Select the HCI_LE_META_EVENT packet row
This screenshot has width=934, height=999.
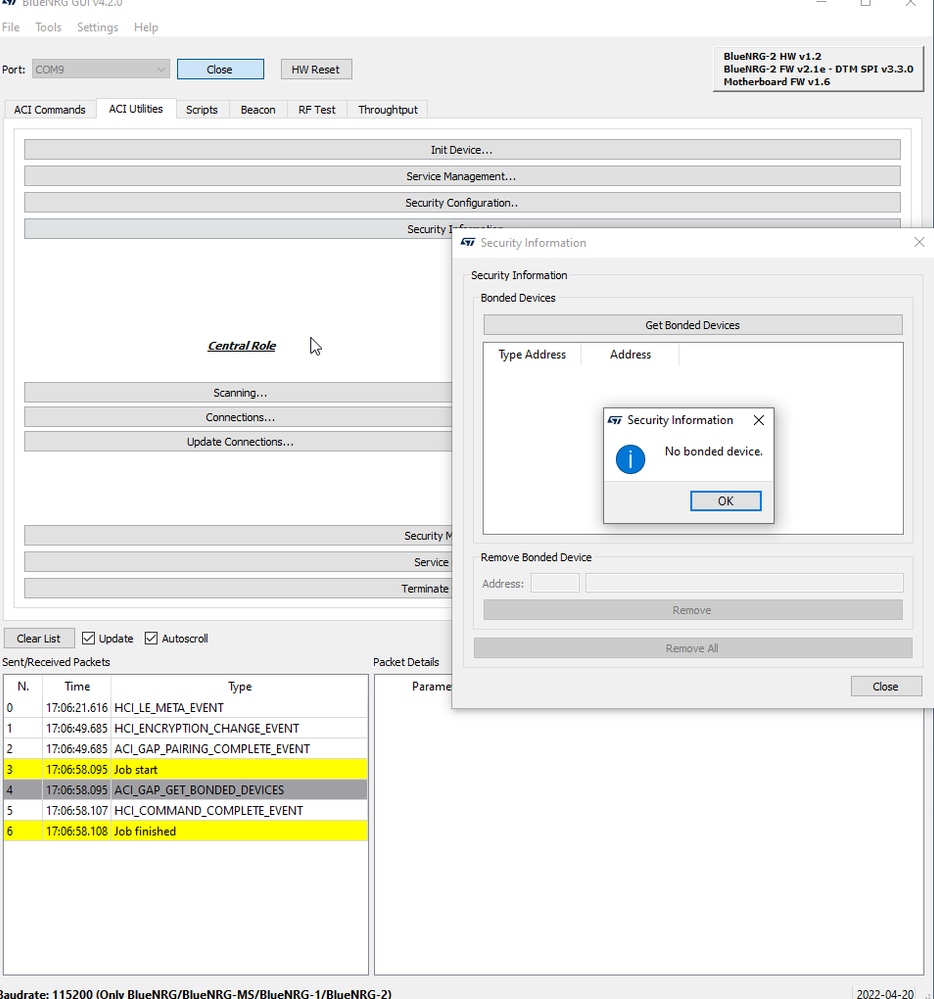(185, 708)
